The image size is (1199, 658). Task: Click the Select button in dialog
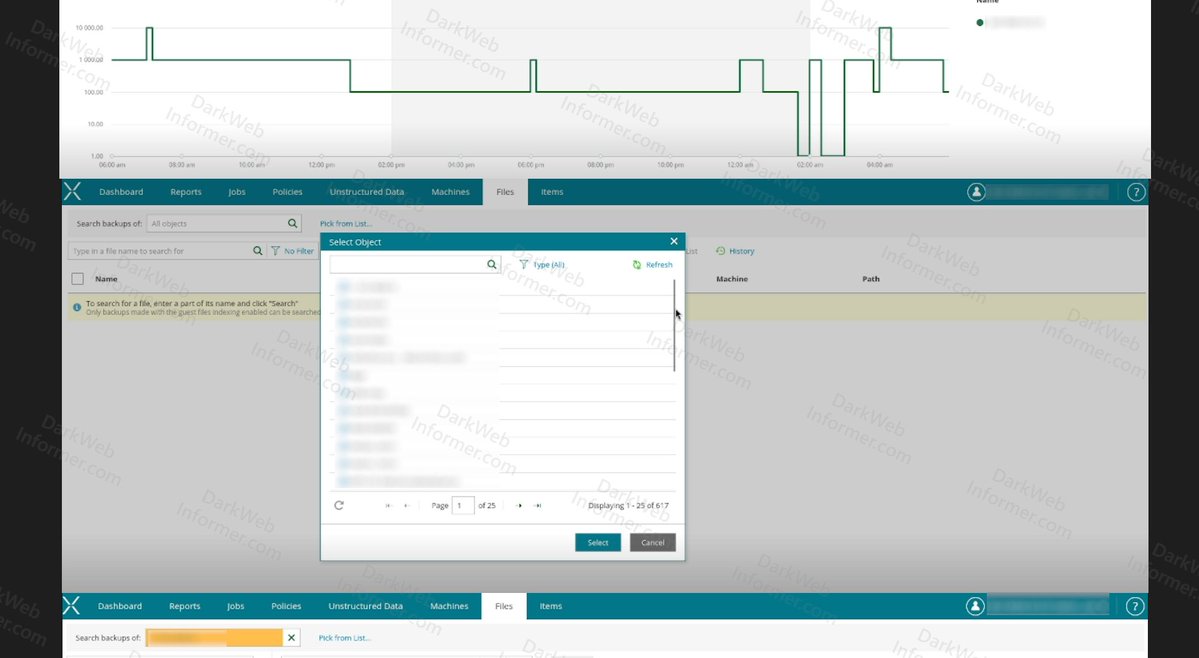coord(598,543)
